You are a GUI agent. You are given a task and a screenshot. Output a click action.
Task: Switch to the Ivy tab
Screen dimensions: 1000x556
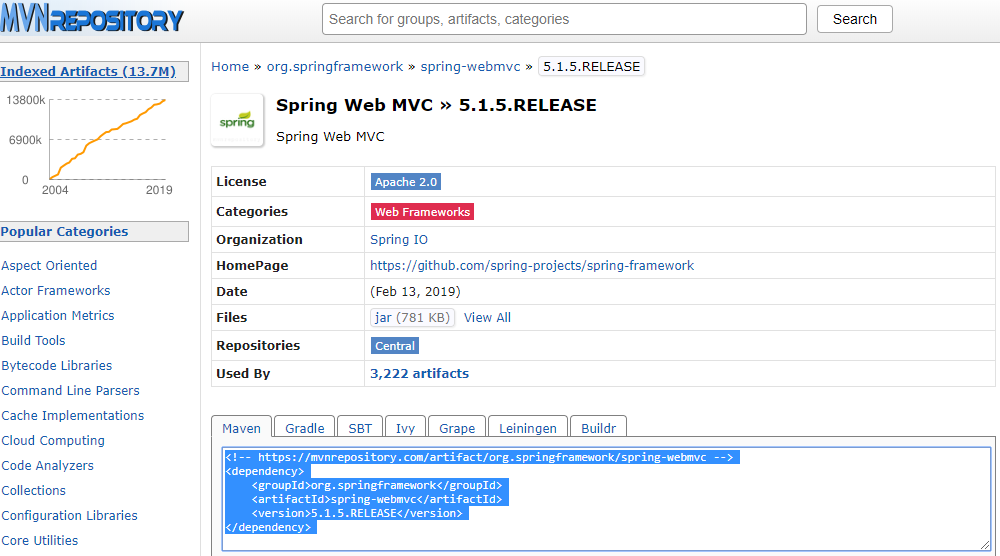click(405, 428)
